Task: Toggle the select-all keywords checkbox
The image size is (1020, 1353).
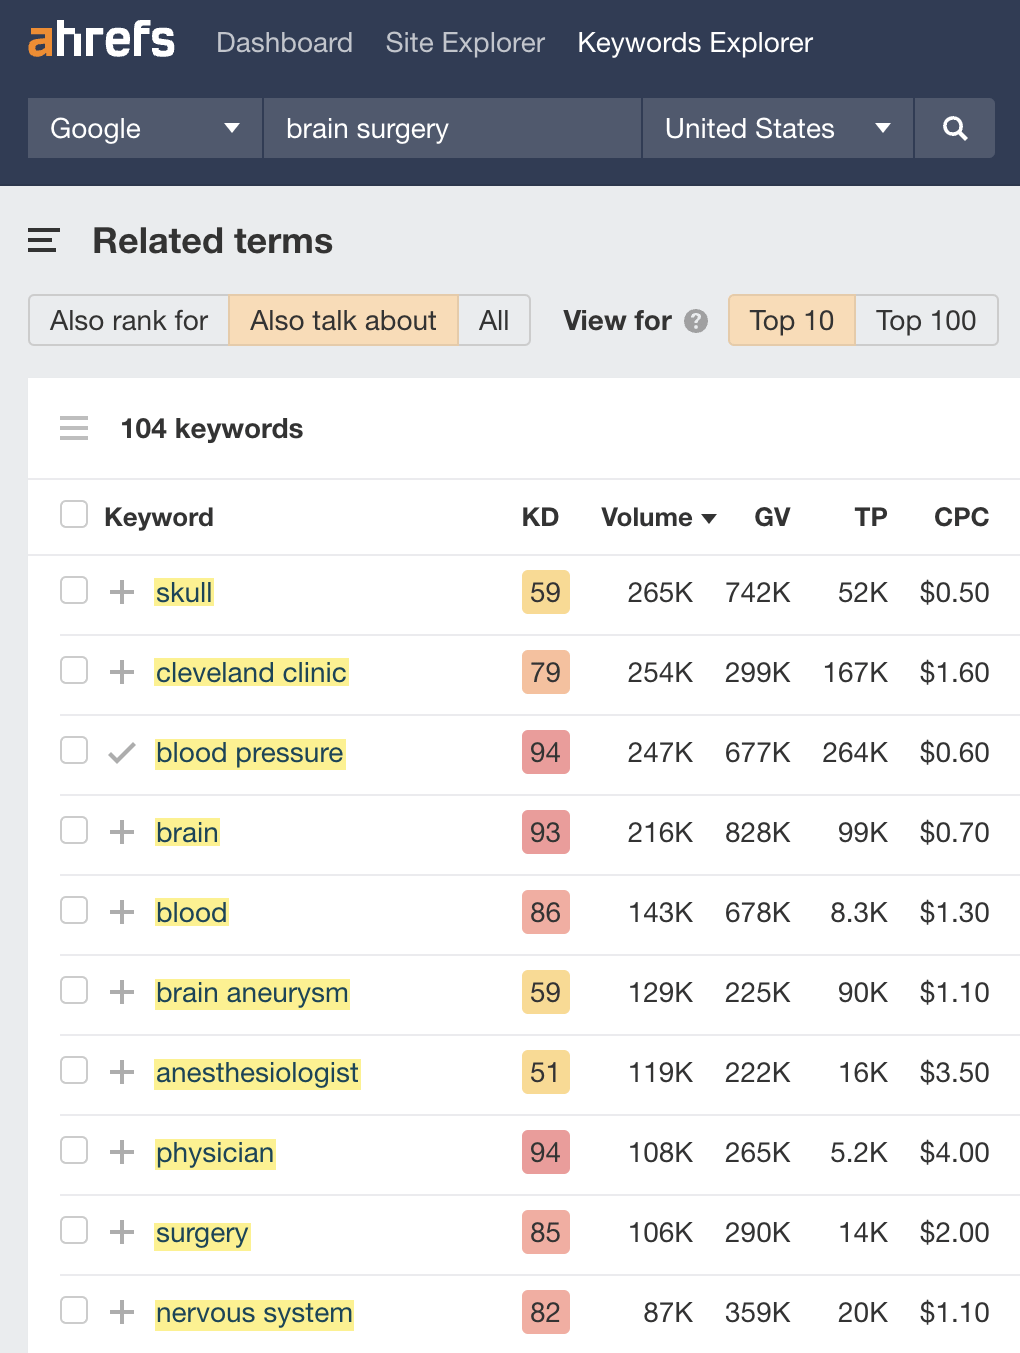Action: 74,513
